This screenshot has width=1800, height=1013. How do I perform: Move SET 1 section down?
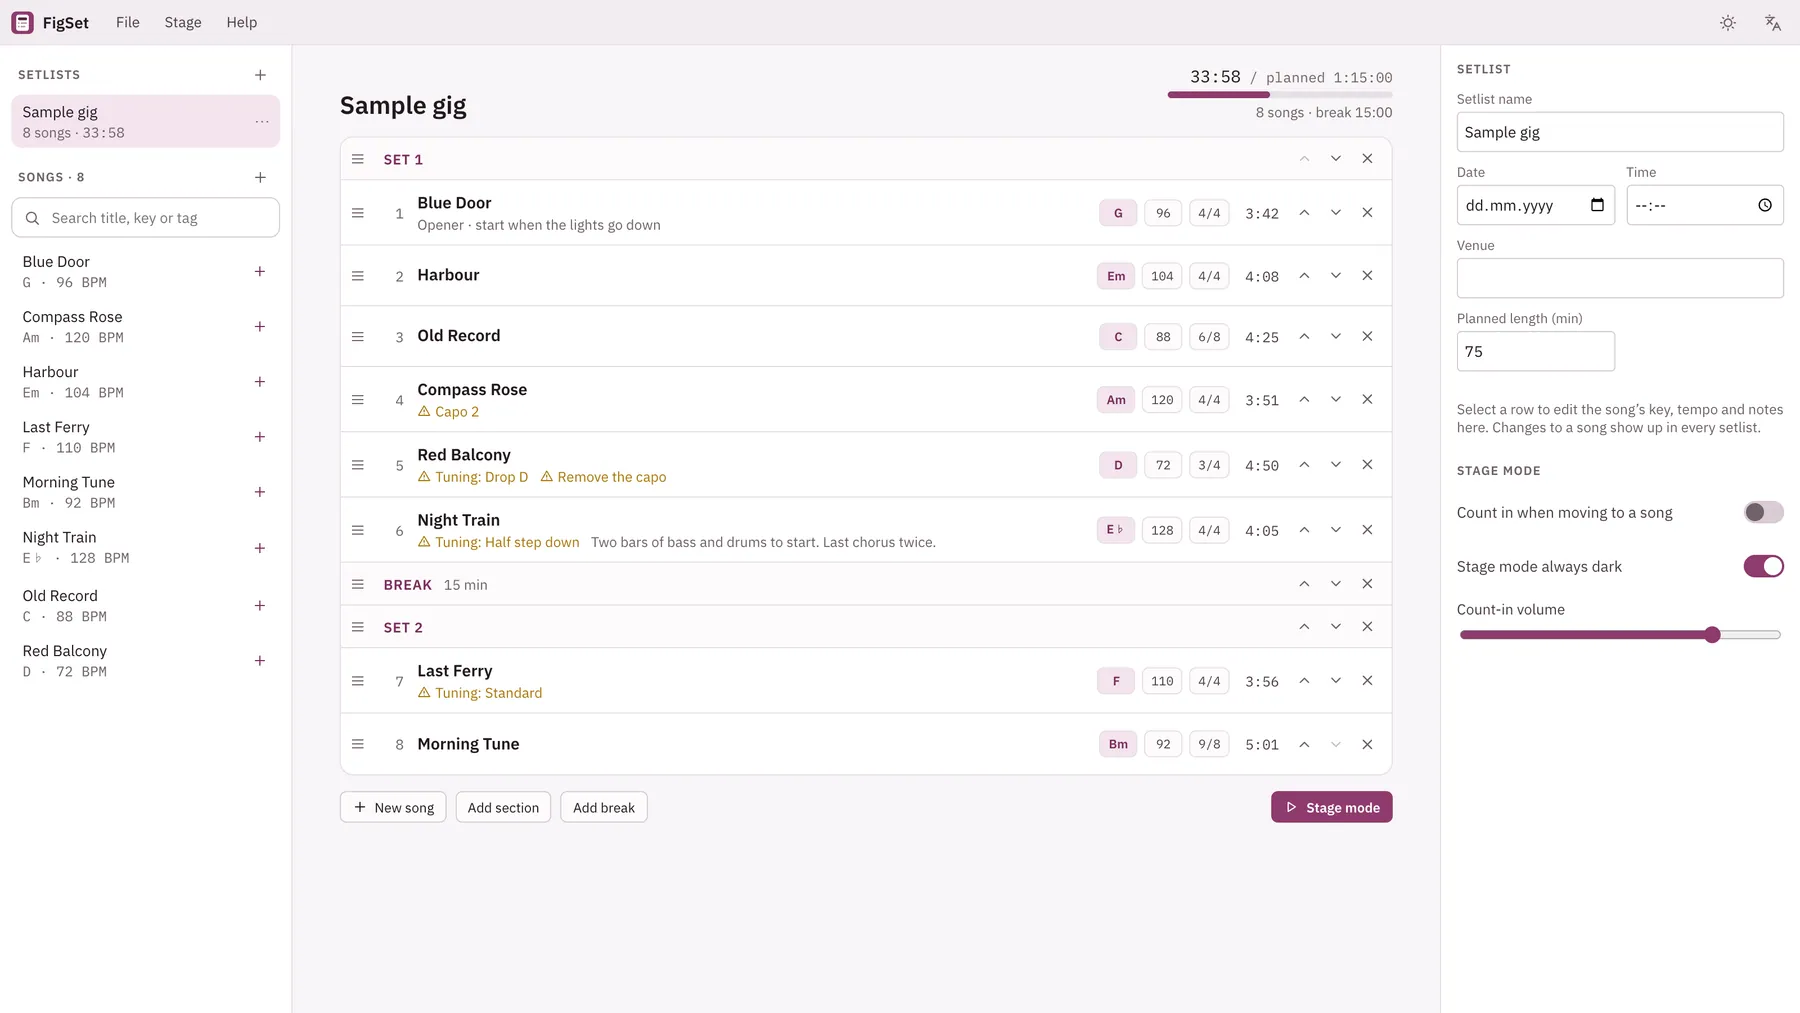pos(1335,159)
